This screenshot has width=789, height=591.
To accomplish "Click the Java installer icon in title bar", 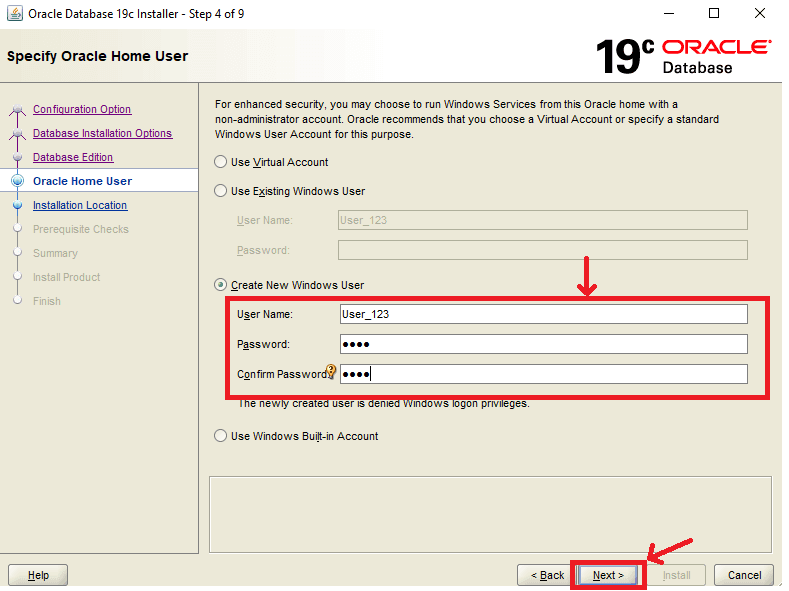I will [x=15, y=14].
